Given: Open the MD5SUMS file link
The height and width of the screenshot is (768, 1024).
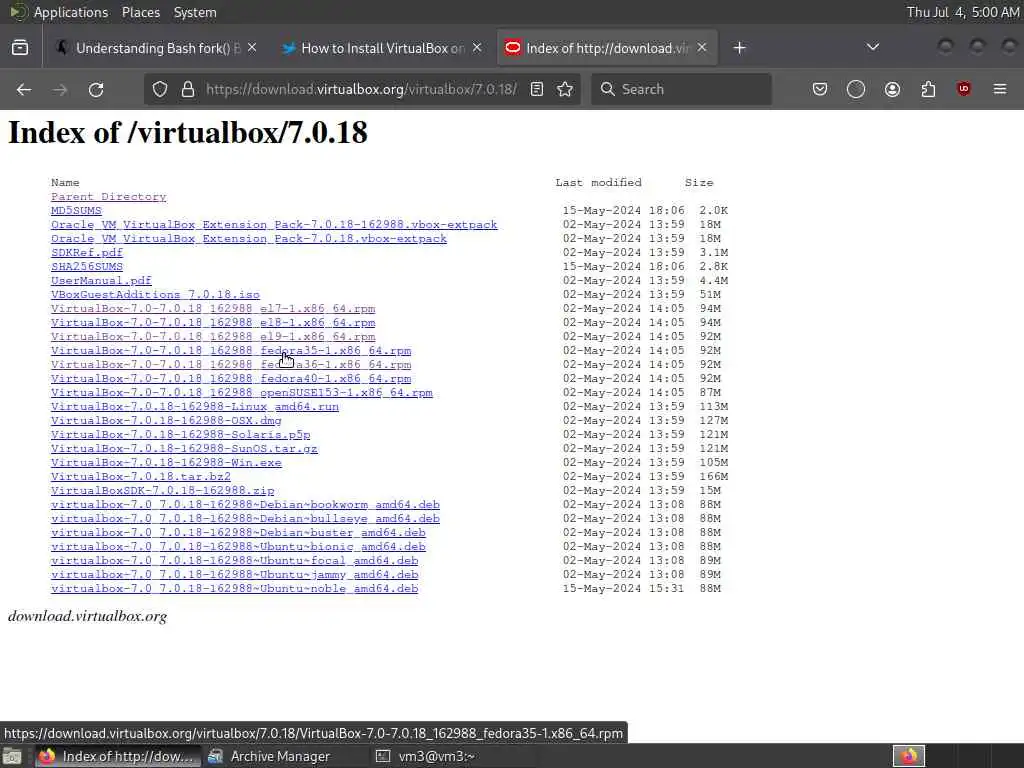Looking at the screenshot, I should 76,210.
